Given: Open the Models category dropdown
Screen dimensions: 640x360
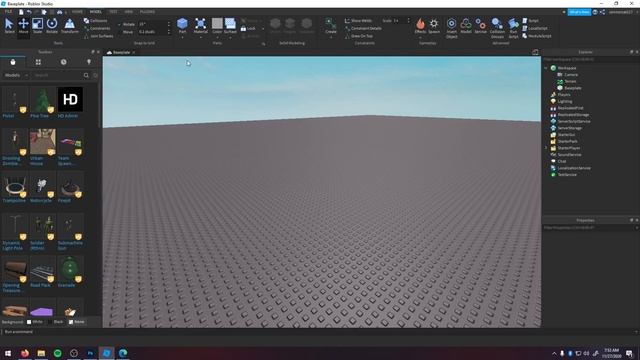Looking at the screenshot, I should [x=16, y=76].
